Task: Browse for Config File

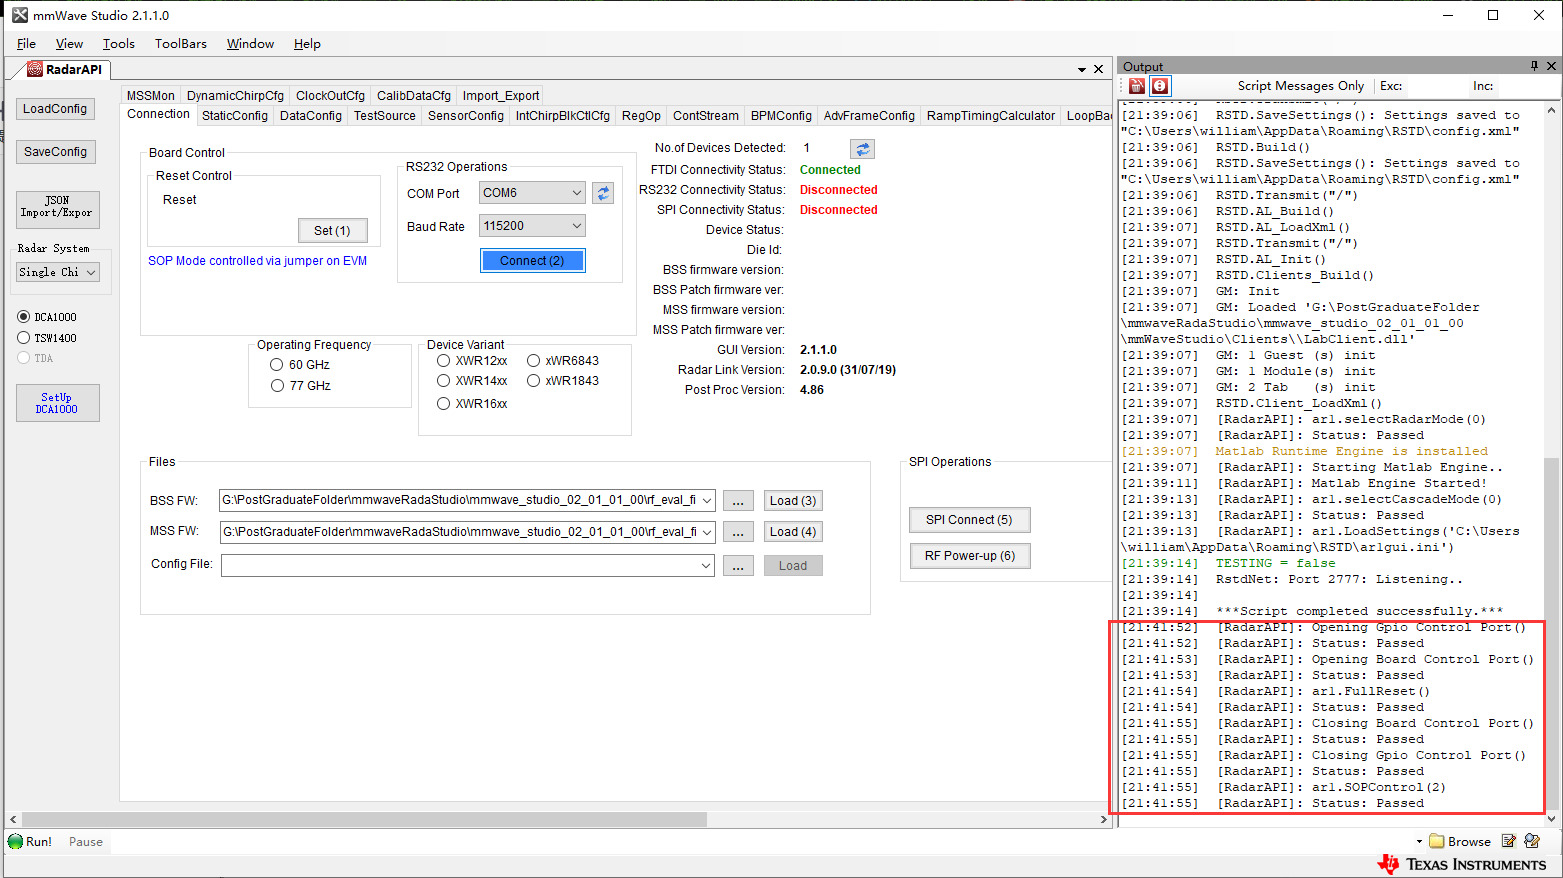Action: pyautogui.click(x=738, y=566)
